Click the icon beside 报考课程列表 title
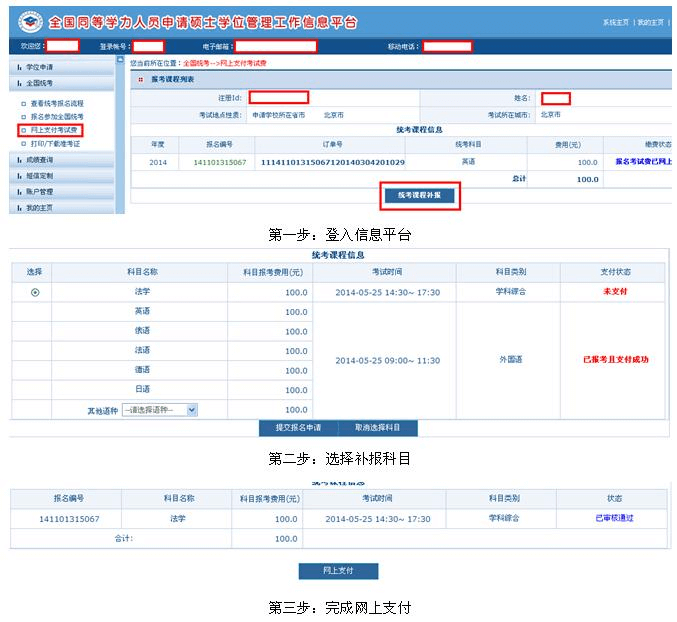This screenshot has height=622, width=677. pyautogui.click(x=141, y=79)
